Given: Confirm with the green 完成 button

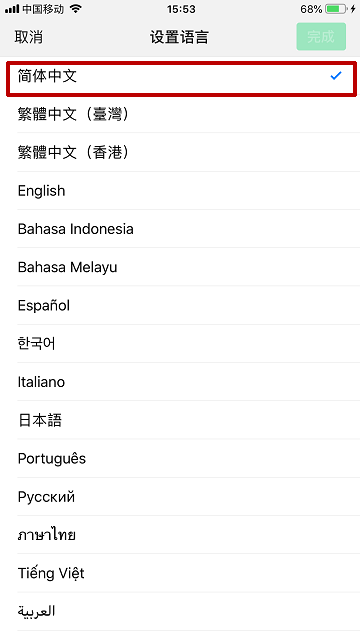Looking at the screenshot, I should (x=321, y=37).
